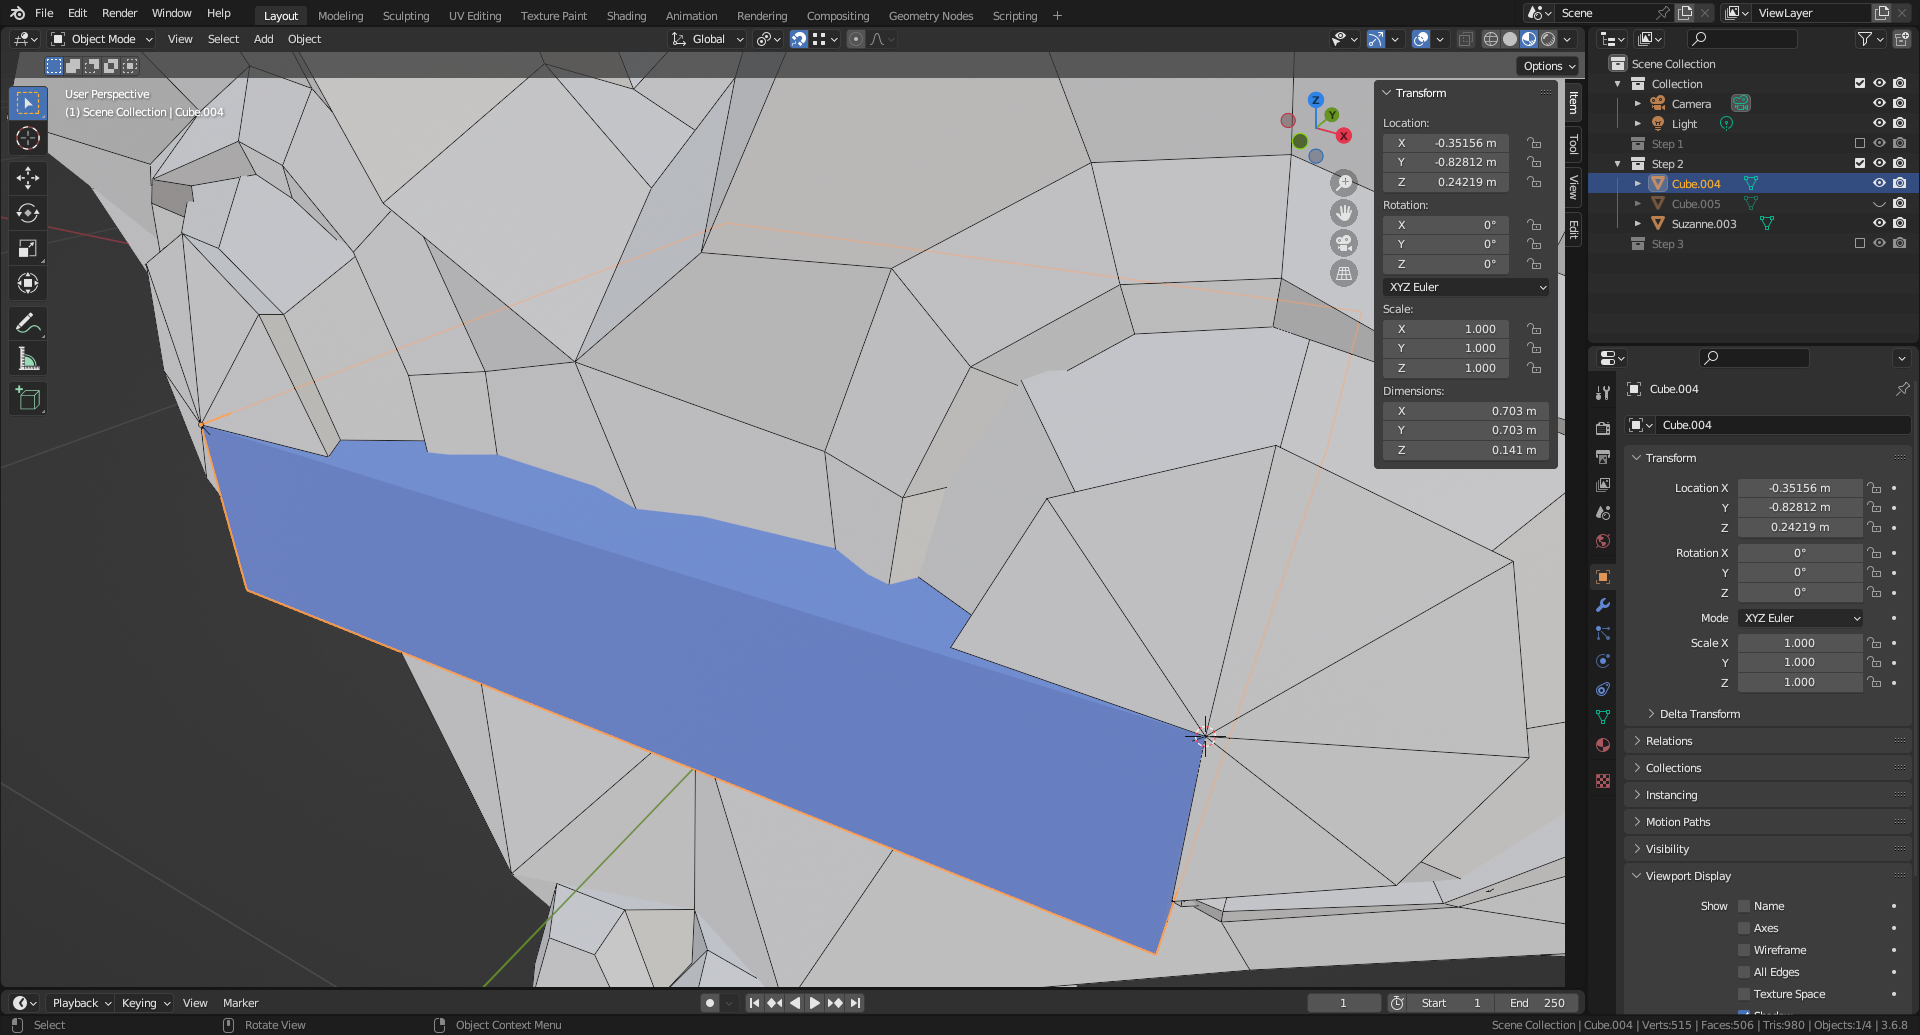Viewport: 1920px width, 1035px height.
Task: Open the Object Constraints tab
Action: [1603, 689]
